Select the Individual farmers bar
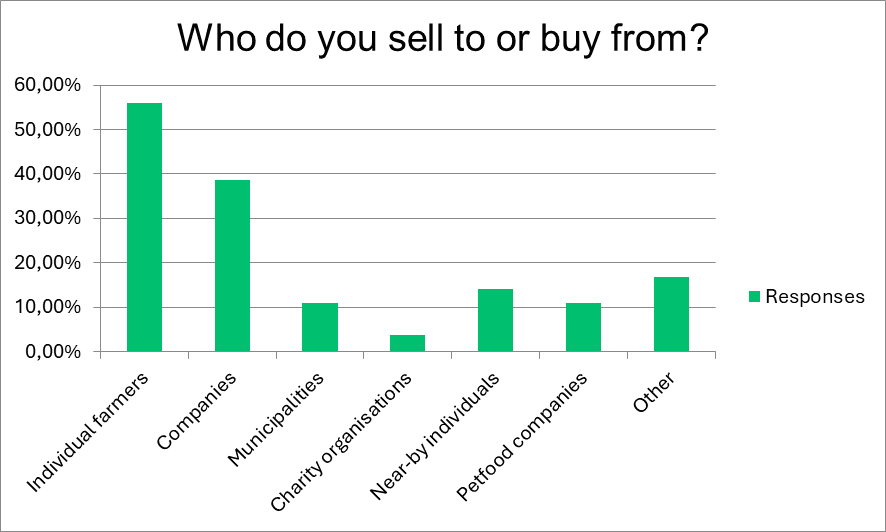 pyautogui.click(x=144, y=227)
